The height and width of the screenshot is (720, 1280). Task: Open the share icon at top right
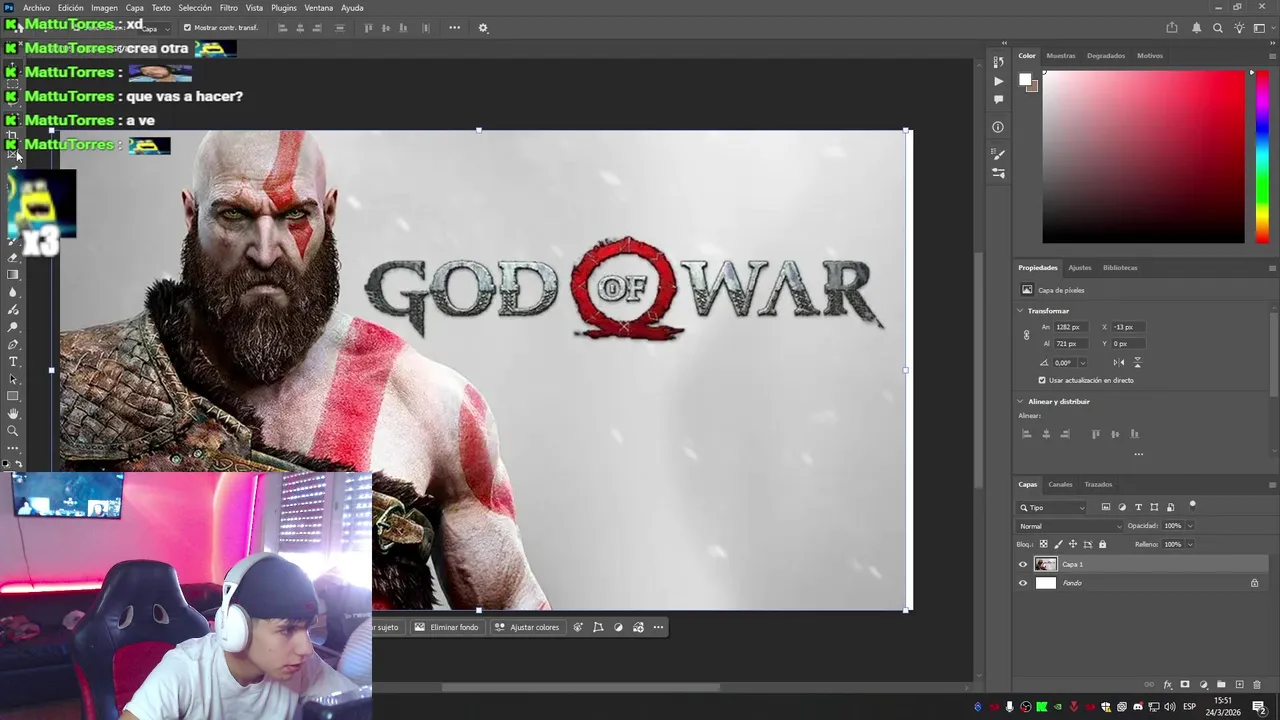[1172, 28]
